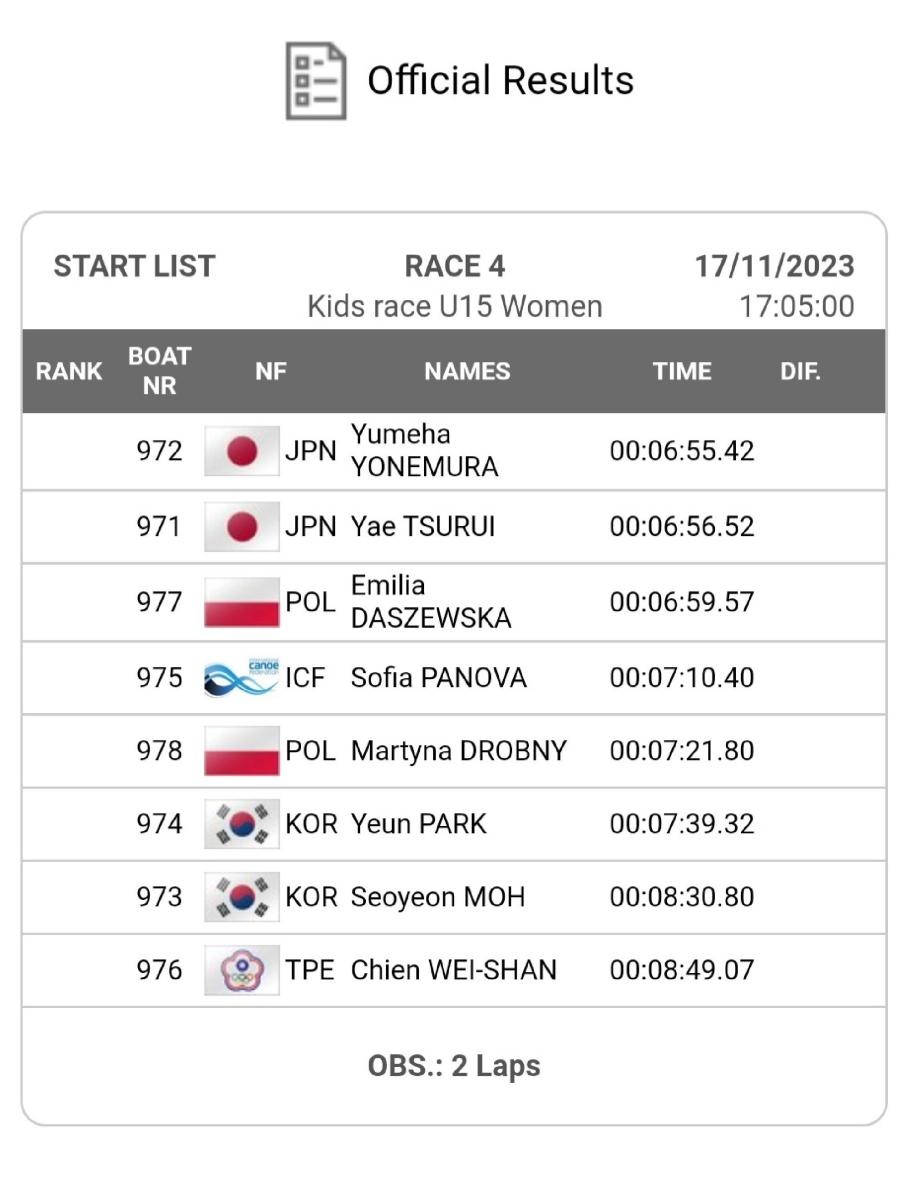
Task: Click the Japan flag beside Yae Tsurui
Action: point(242,527)
